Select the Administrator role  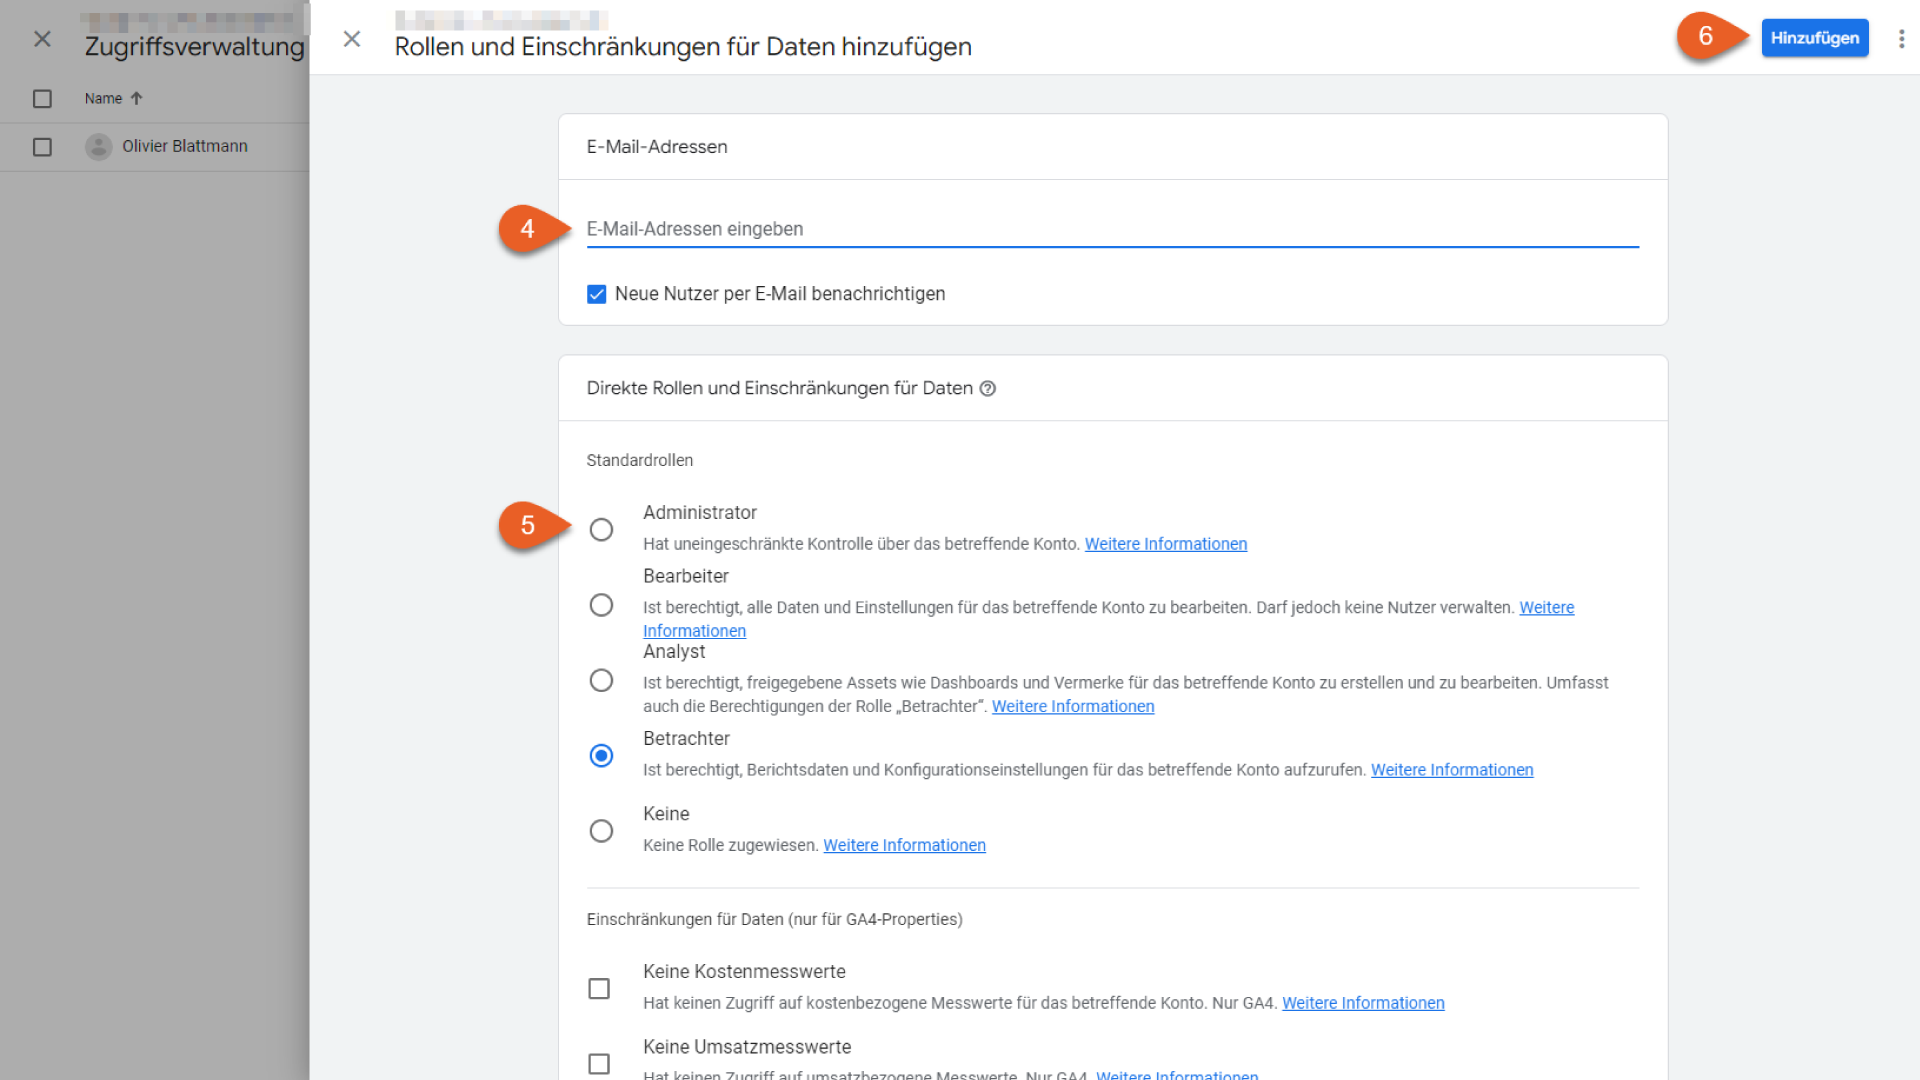tap(601, 529)
